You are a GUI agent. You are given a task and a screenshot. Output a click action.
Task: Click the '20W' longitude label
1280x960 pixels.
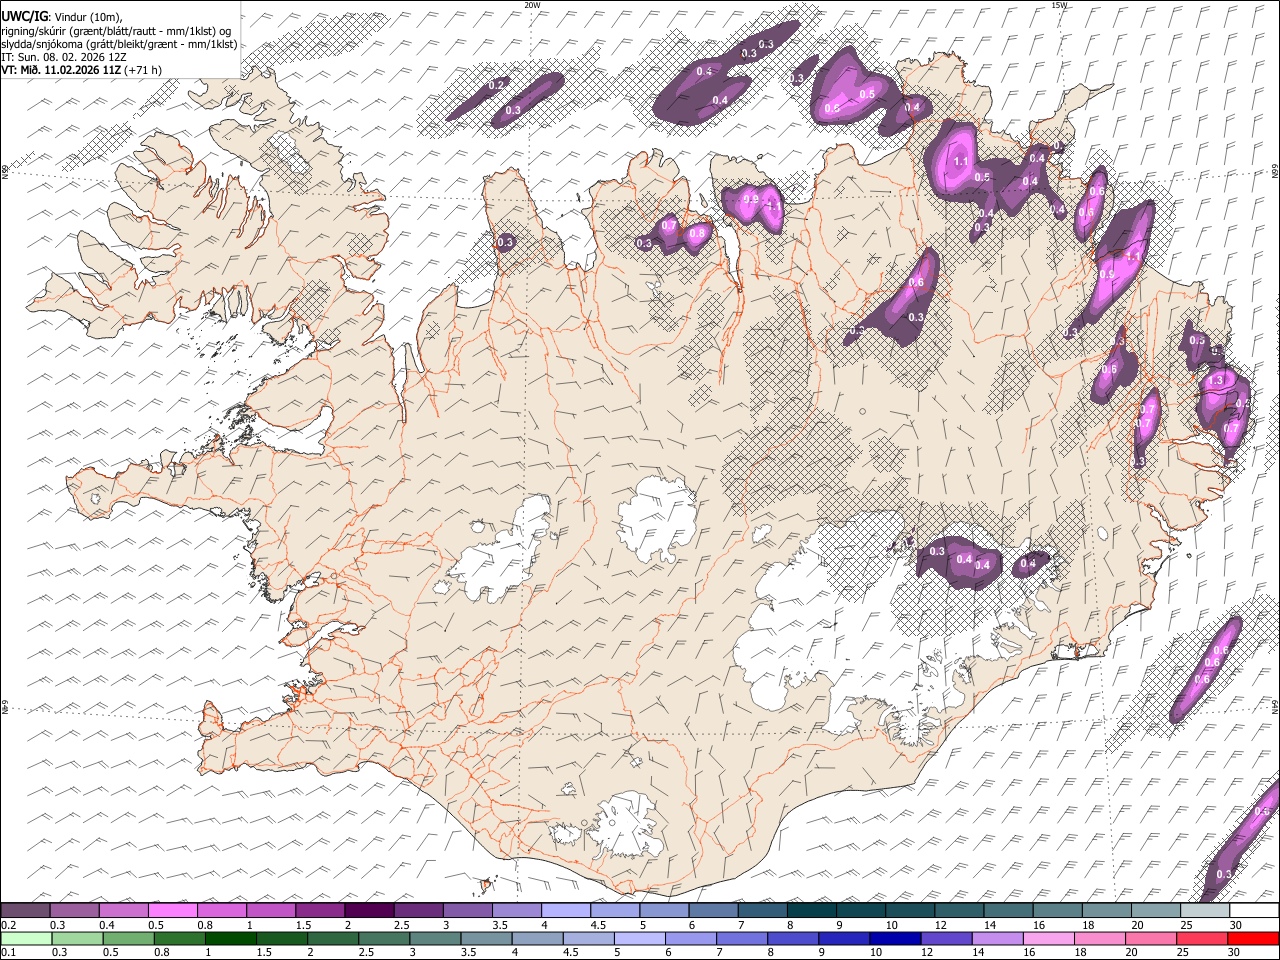coord(533,5)
